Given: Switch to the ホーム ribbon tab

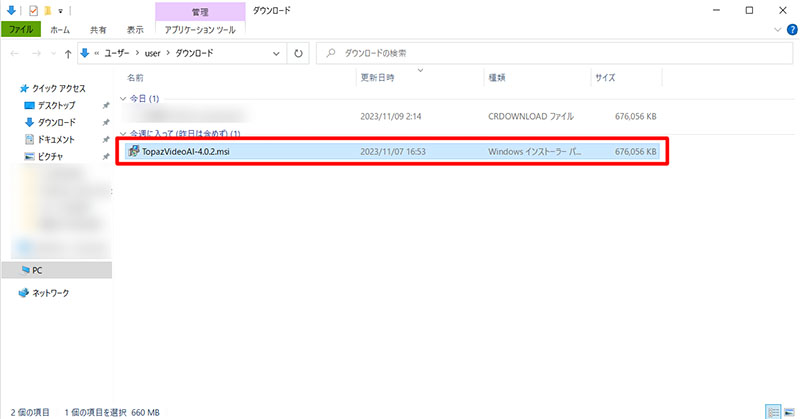Looking at the screenshot, I should click(x=60, y=30).
